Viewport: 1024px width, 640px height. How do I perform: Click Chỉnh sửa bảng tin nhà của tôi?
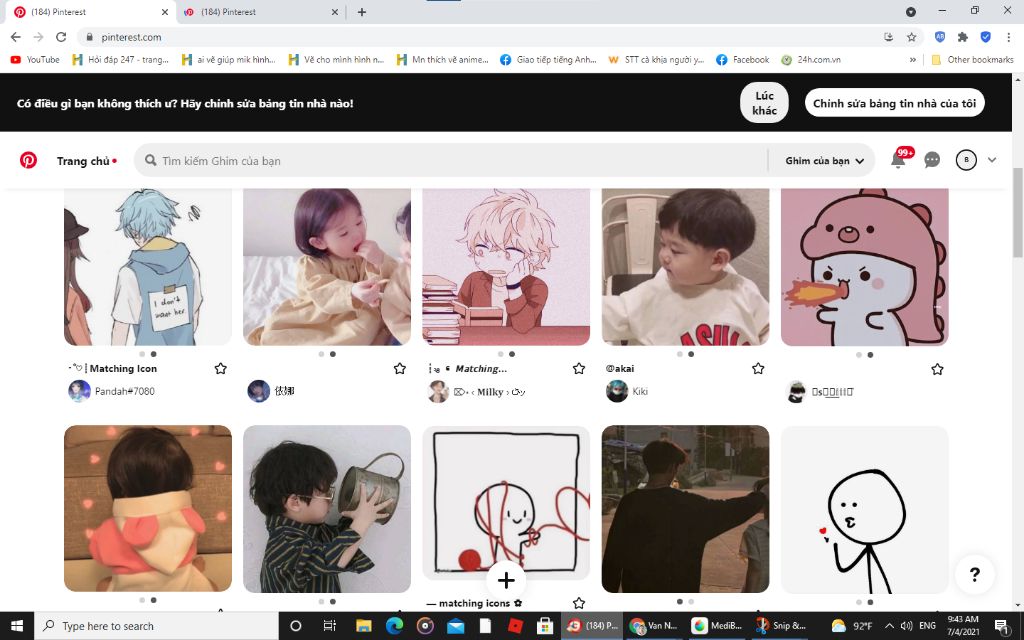[x=894, y=103]
